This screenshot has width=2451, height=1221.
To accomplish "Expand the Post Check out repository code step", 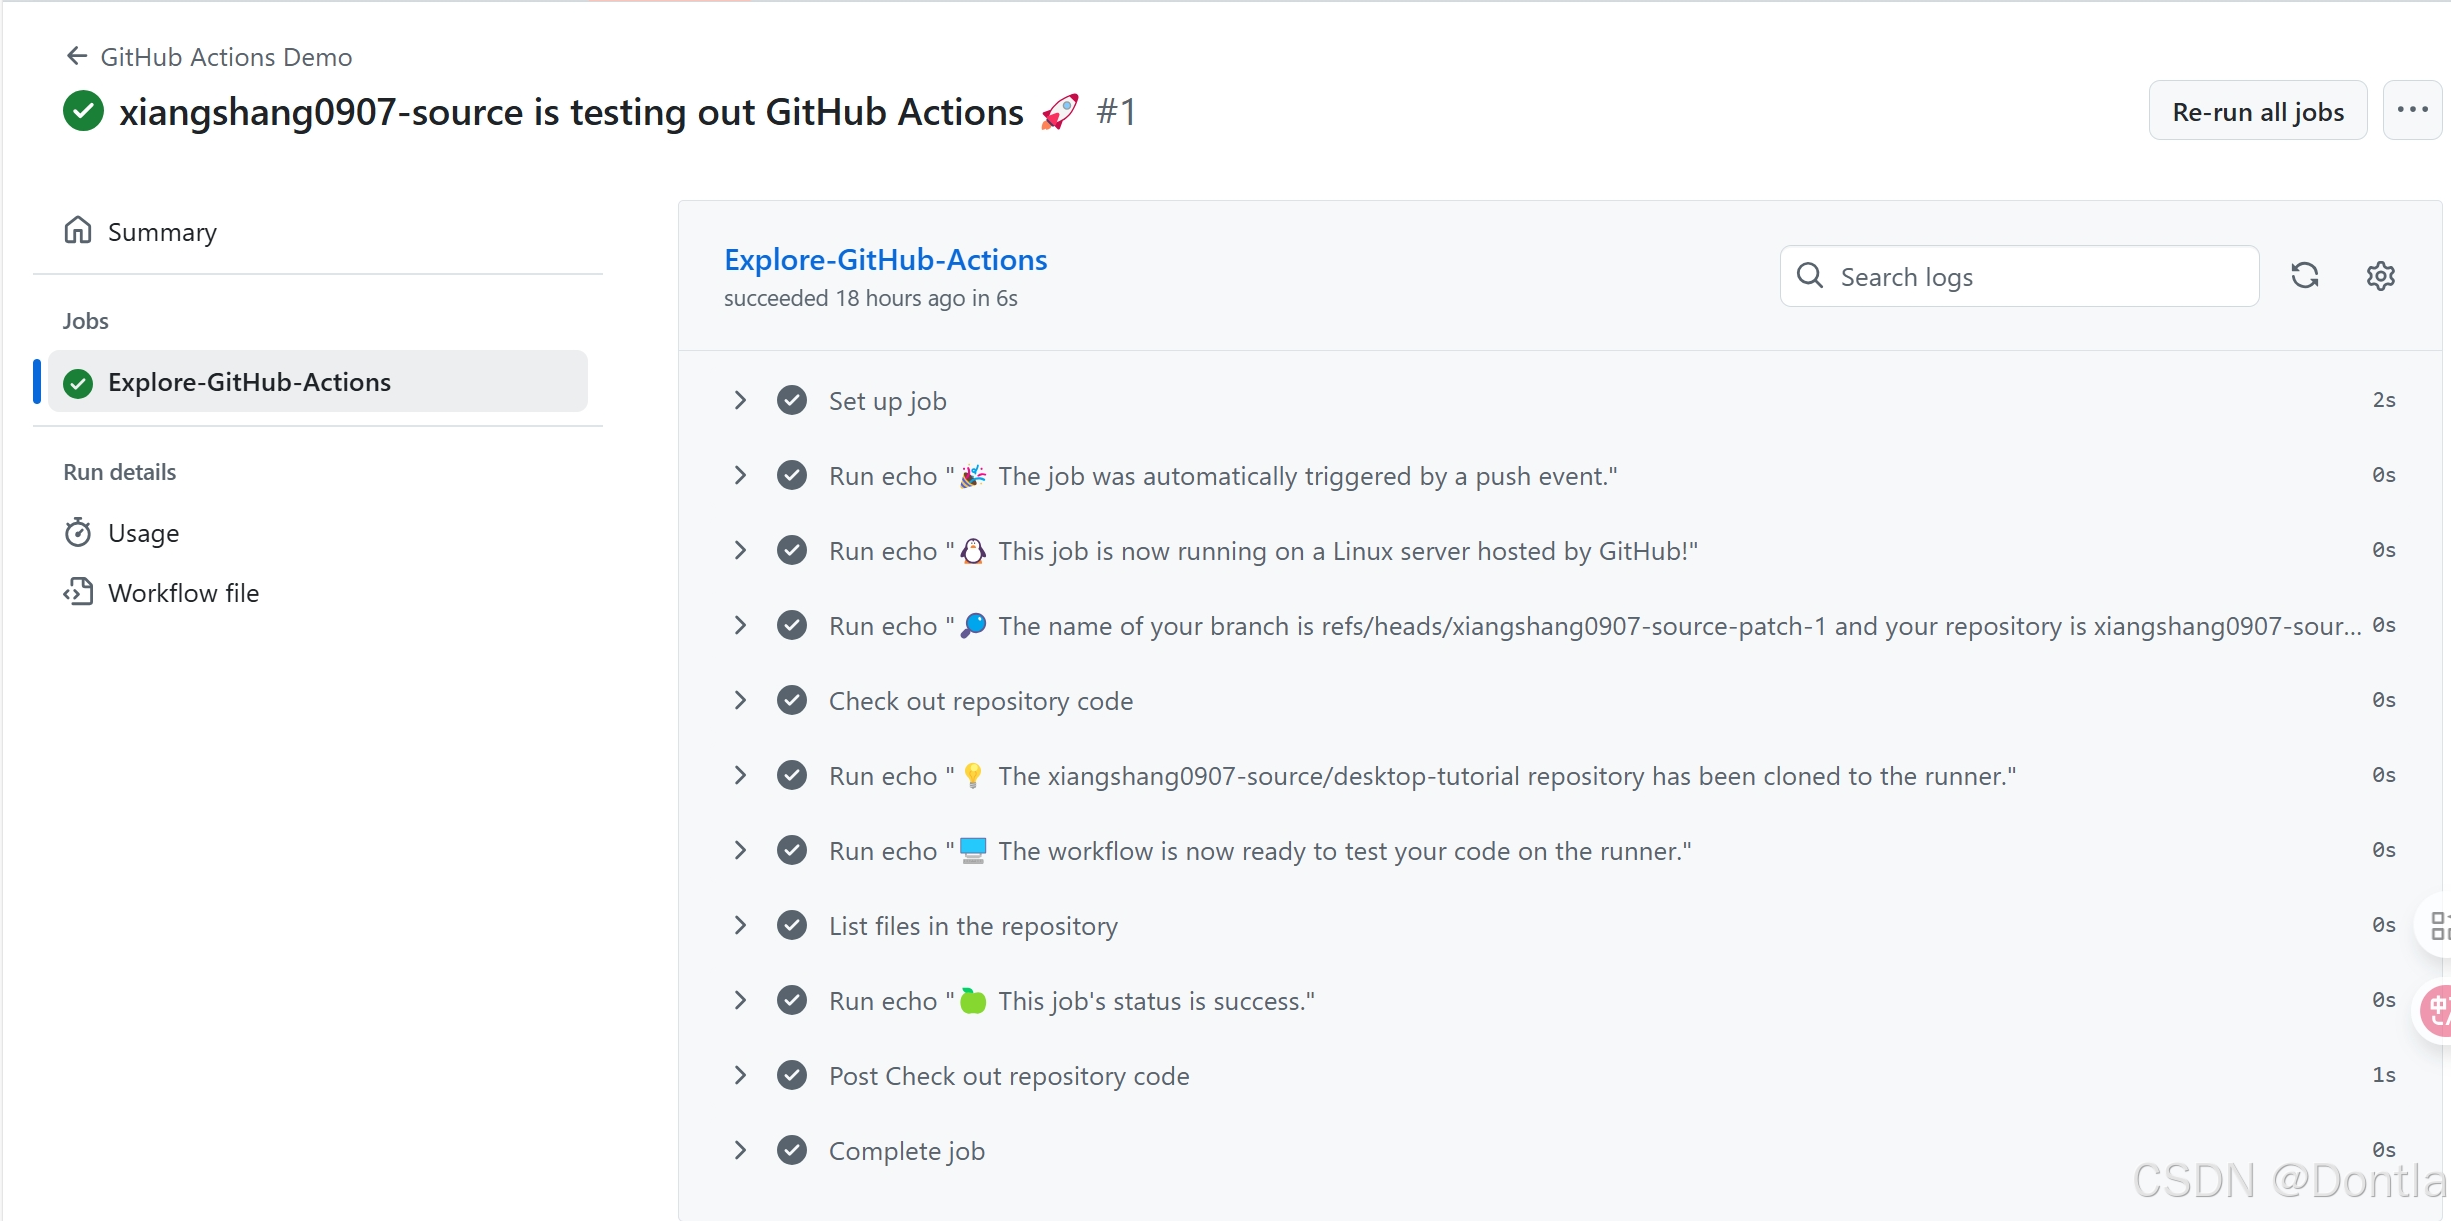I will click(740, 1075).
